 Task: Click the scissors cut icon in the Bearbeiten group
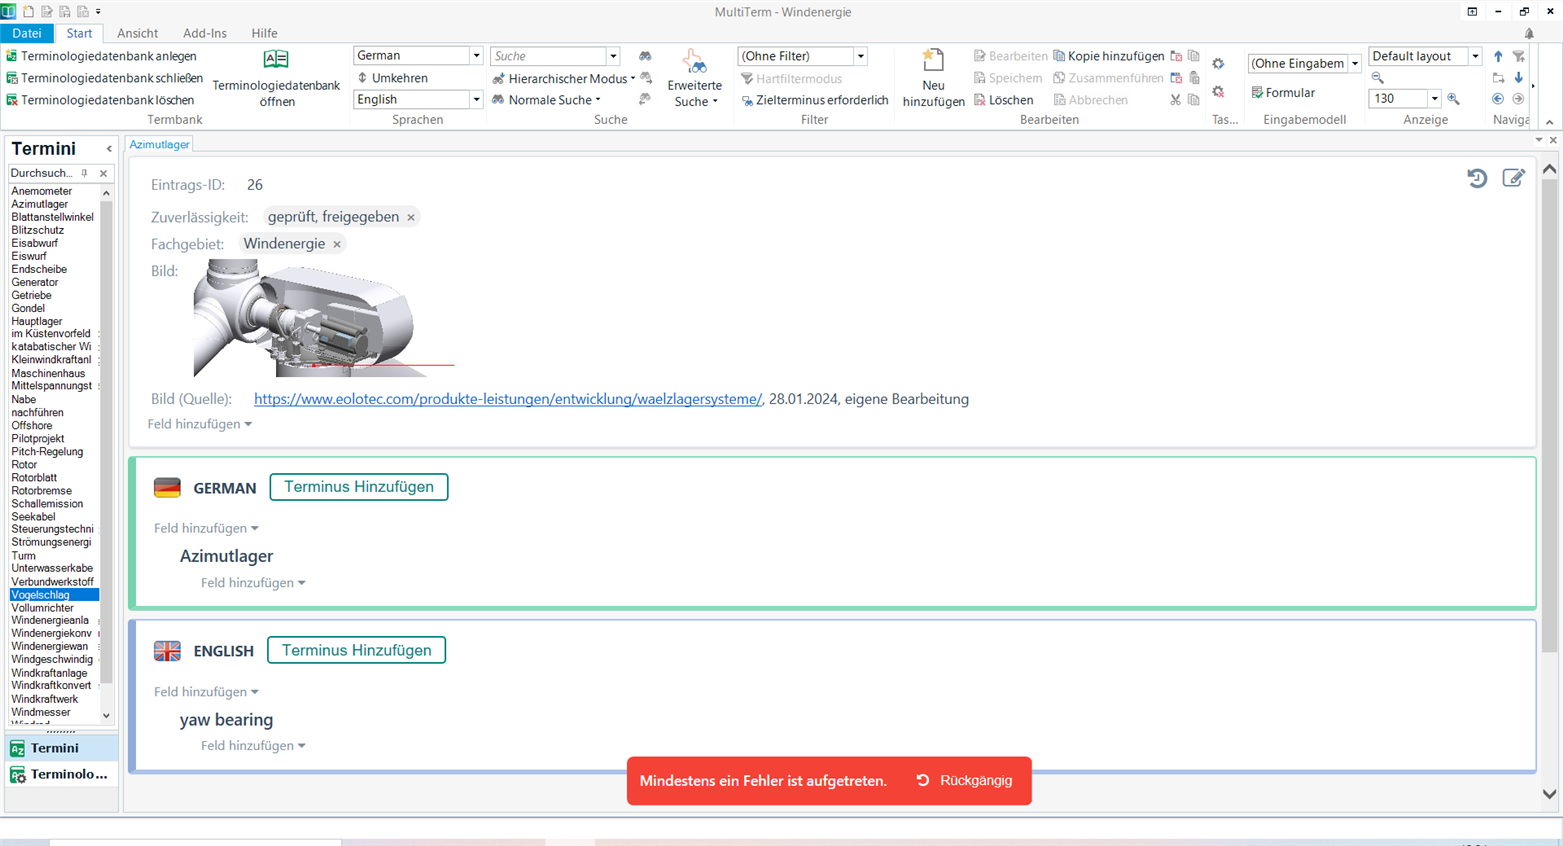tap(1175, 100)
